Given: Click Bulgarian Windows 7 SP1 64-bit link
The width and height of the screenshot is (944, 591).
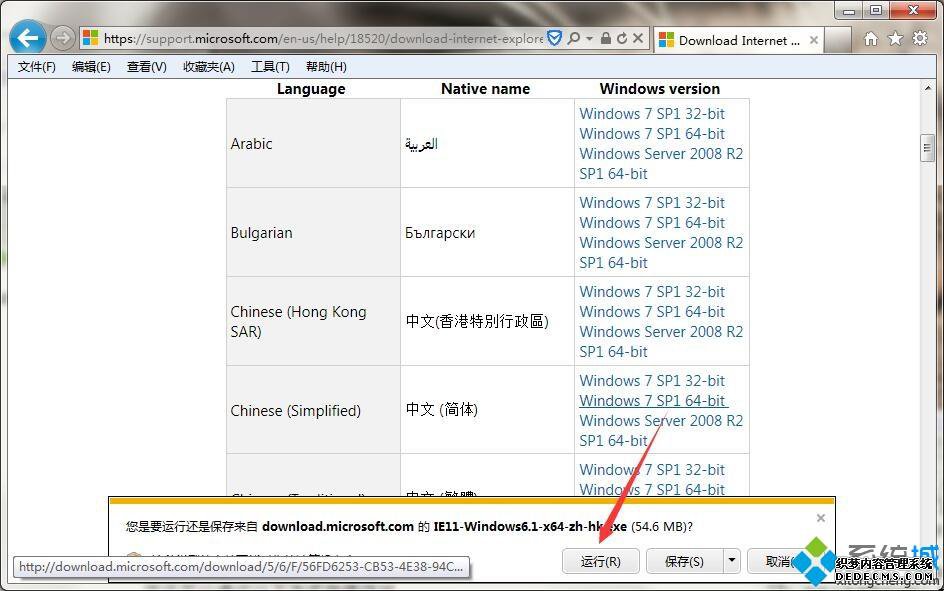Looking at the screenshot, I should click(x=652, y=223).
